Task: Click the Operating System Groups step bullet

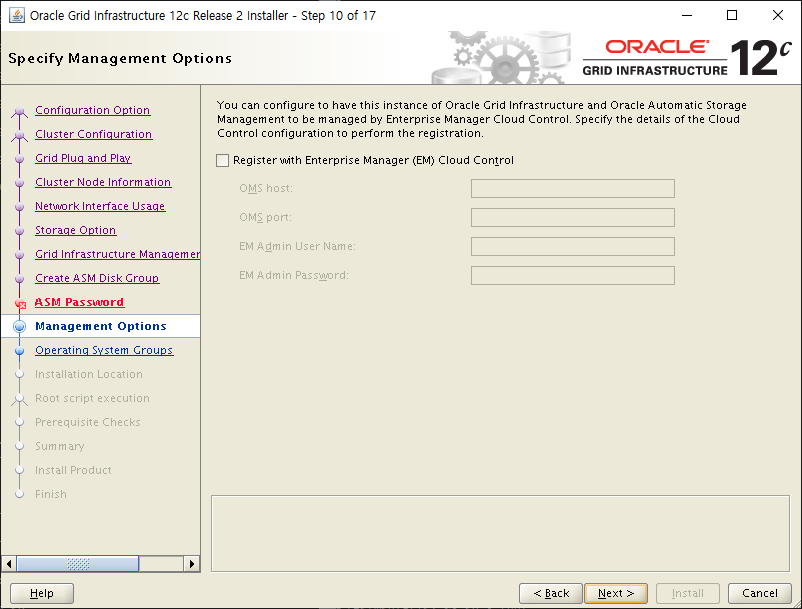Action: pyautogui.click(x=19, y=351)
